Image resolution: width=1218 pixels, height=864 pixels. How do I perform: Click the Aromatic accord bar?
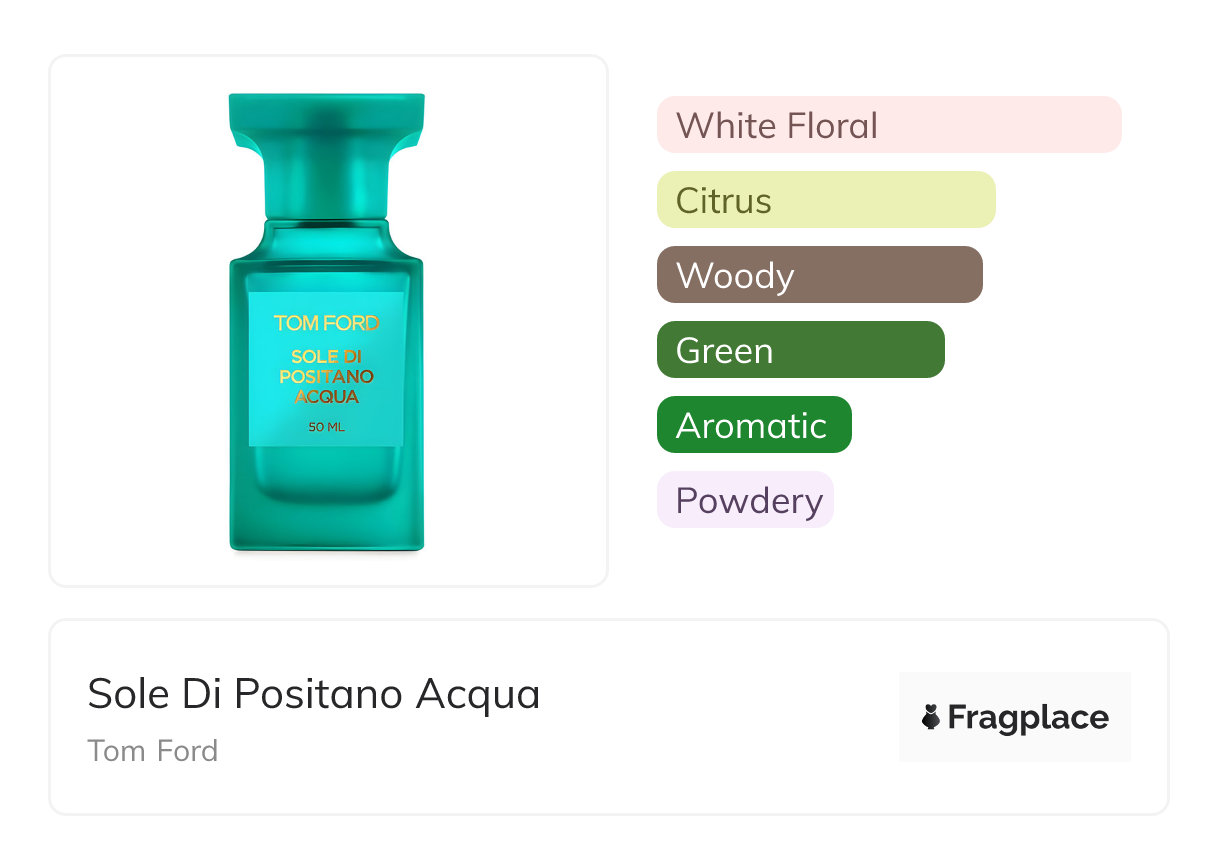pyautogui.click(x=754, y=425)
